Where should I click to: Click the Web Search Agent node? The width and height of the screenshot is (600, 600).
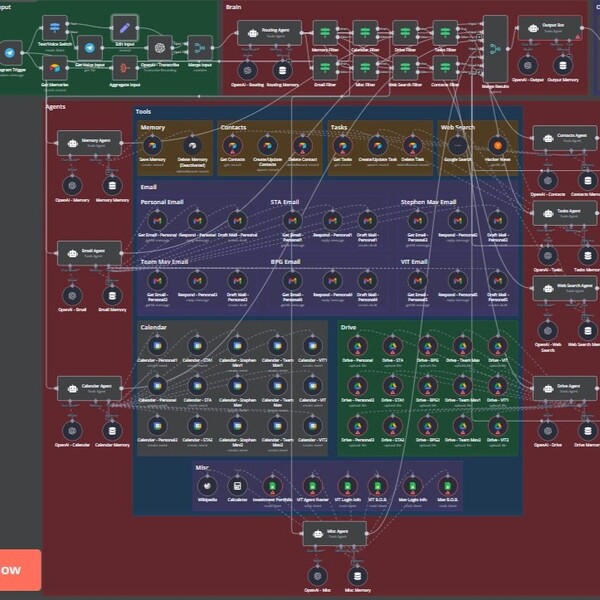tap(565, 288)
